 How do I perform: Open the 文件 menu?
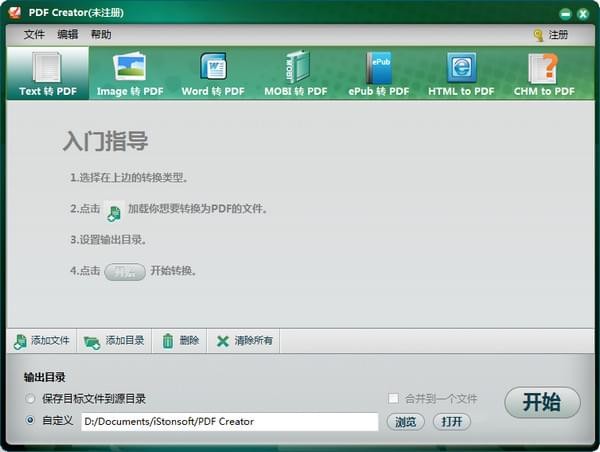click(34, 34)
